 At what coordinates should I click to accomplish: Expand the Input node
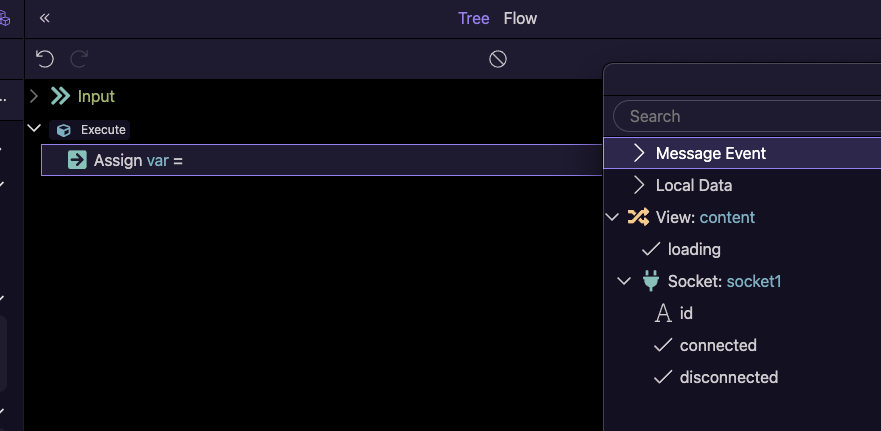coord(34,96)
